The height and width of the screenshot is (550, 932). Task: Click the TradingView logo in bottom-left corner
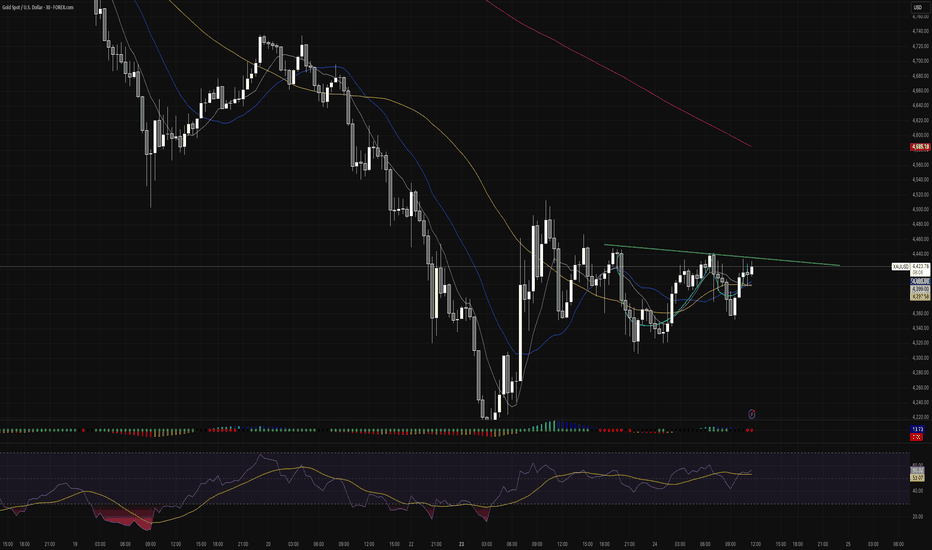pyautogui.click(x=16, y=537)
